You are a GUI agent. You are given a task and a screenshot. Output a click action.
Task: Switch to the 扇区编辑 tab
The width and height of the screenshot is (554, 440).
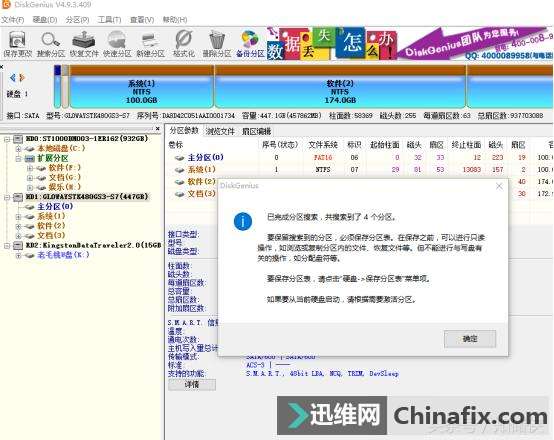[x=257, y=131]
